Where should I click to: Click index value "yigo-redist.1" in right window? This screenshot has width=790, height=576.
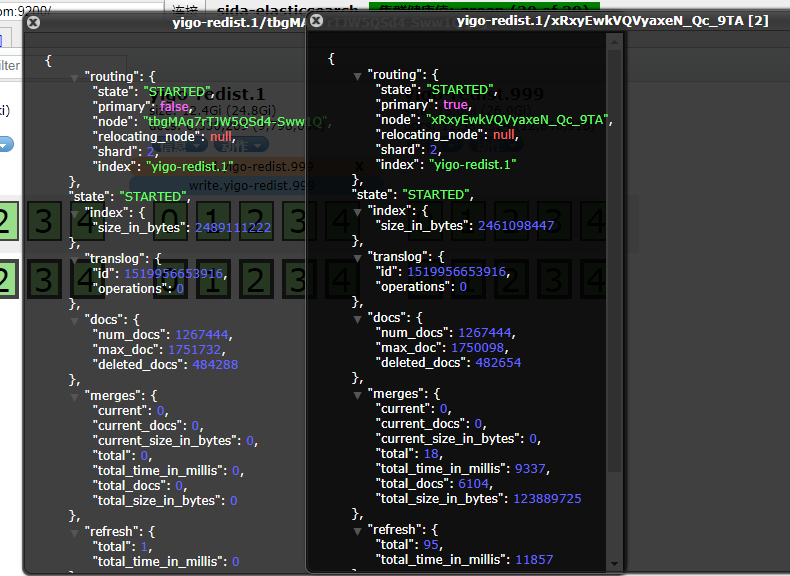[x=473, y=165]
